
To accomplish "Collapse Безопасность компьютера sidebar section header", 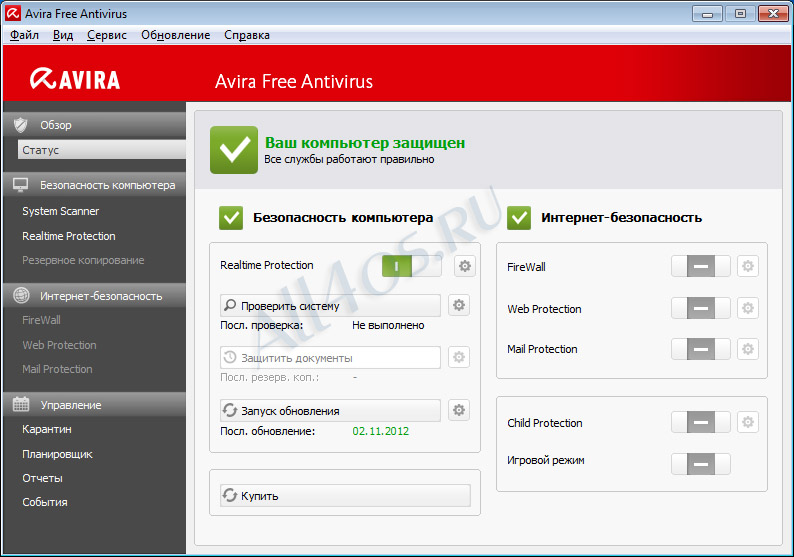I will (95, 185).
